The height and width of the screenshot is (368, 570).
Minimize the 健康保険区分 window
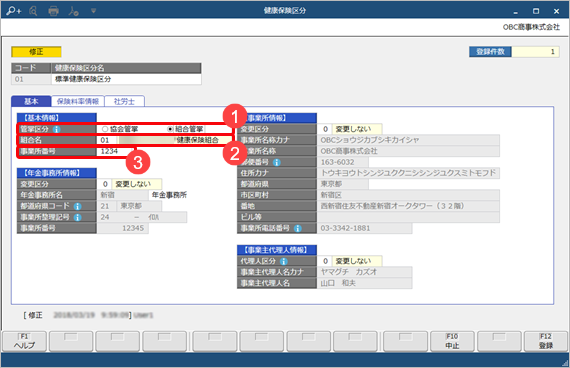point(515,12)
